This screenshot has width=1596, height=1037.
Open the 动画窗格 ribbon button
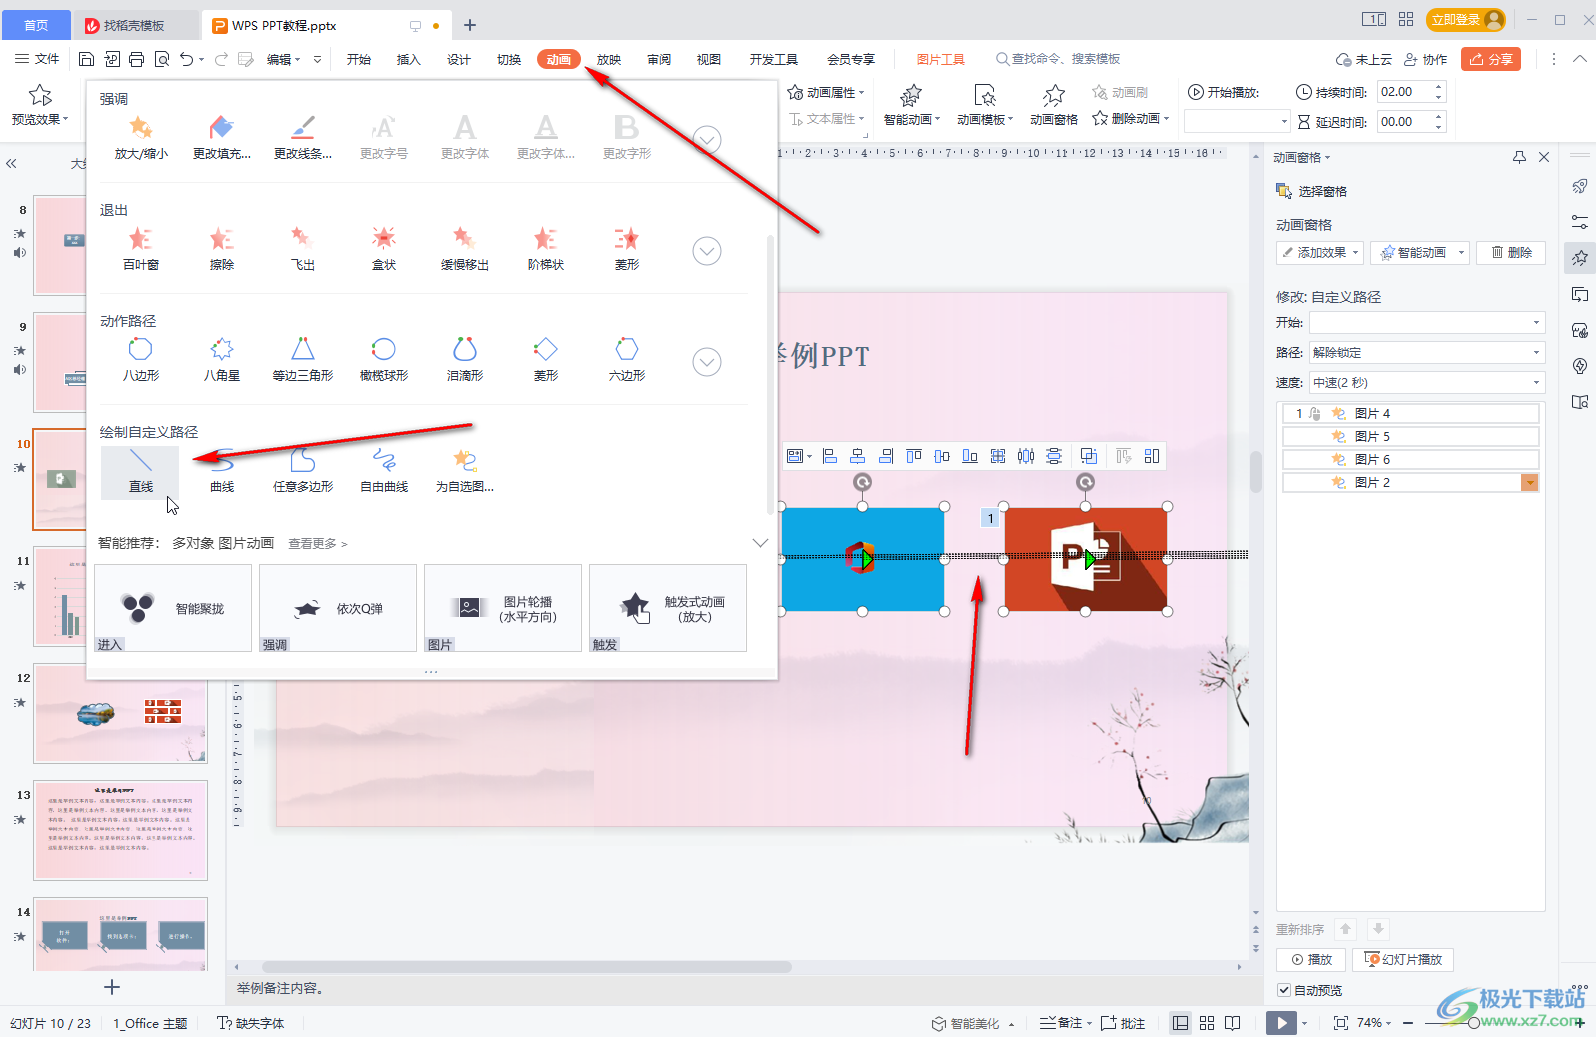1054,105
